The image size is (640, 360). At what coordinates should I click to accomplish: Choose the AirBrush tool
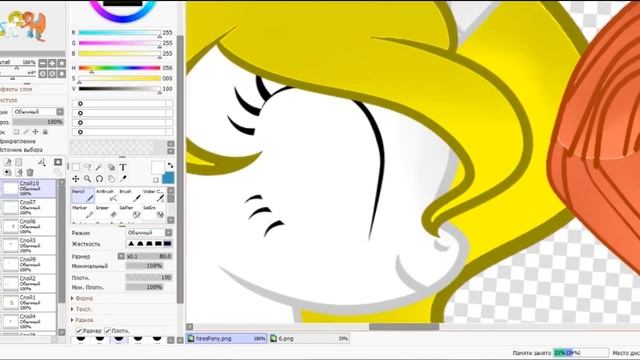(107, 195)
